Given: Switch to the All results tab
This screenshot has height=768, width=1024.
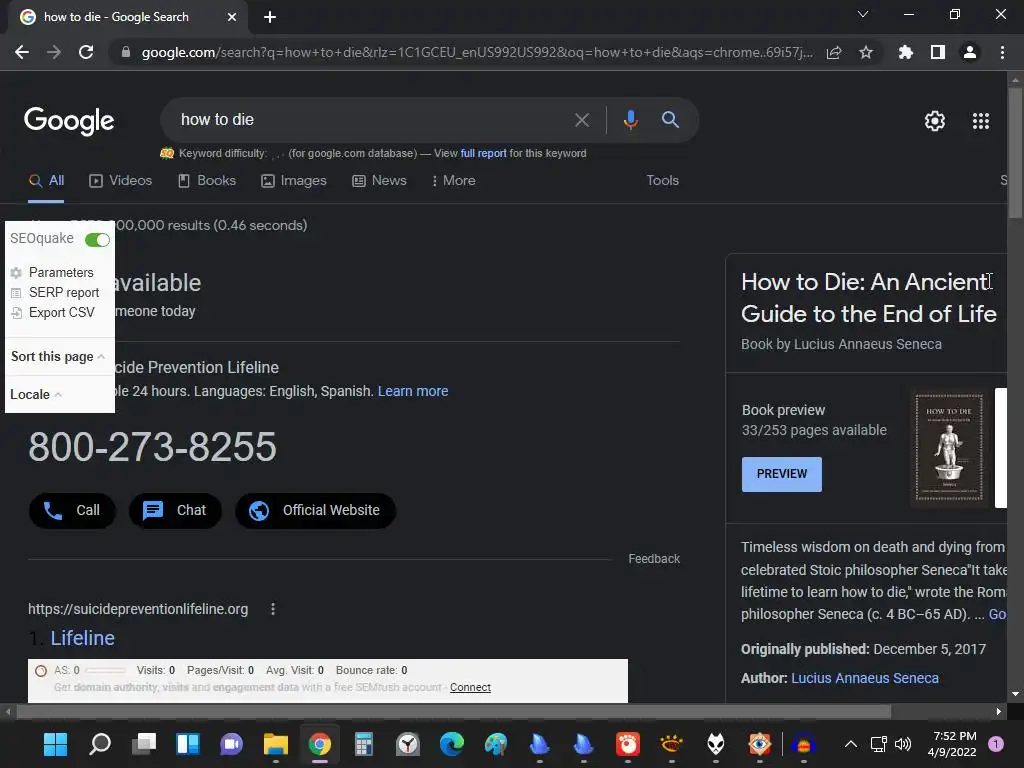Looking at the screenshot, I should [46, 181].
